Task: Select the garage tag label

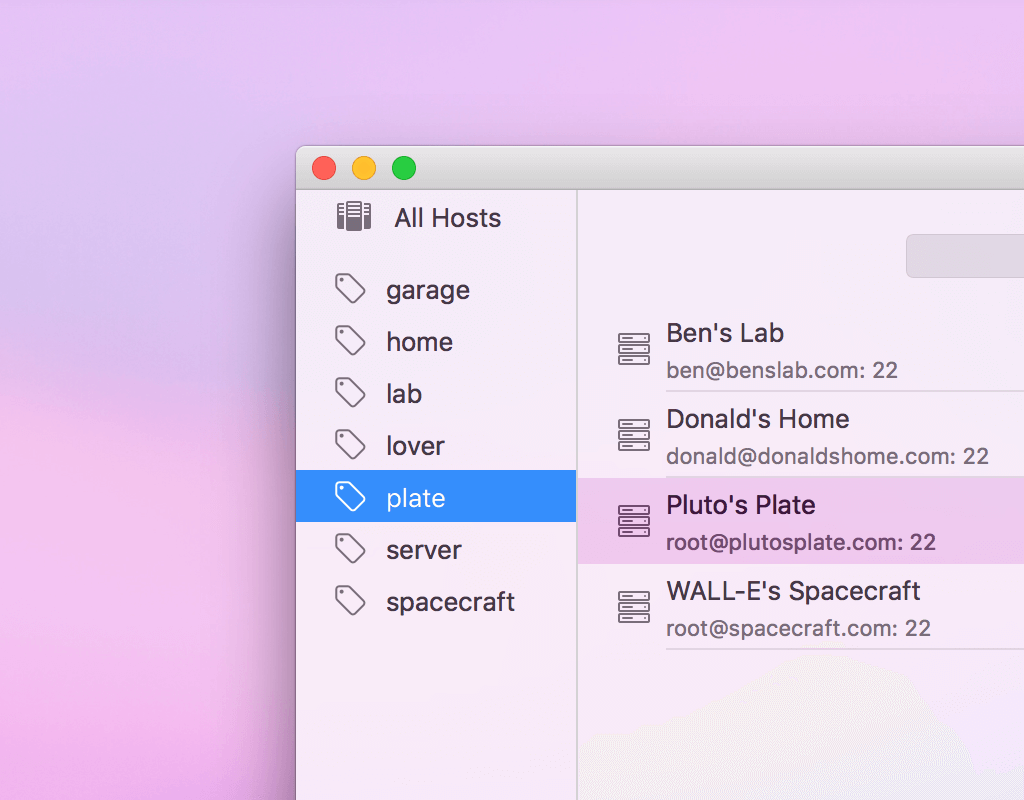Action: tap(428, 291)
